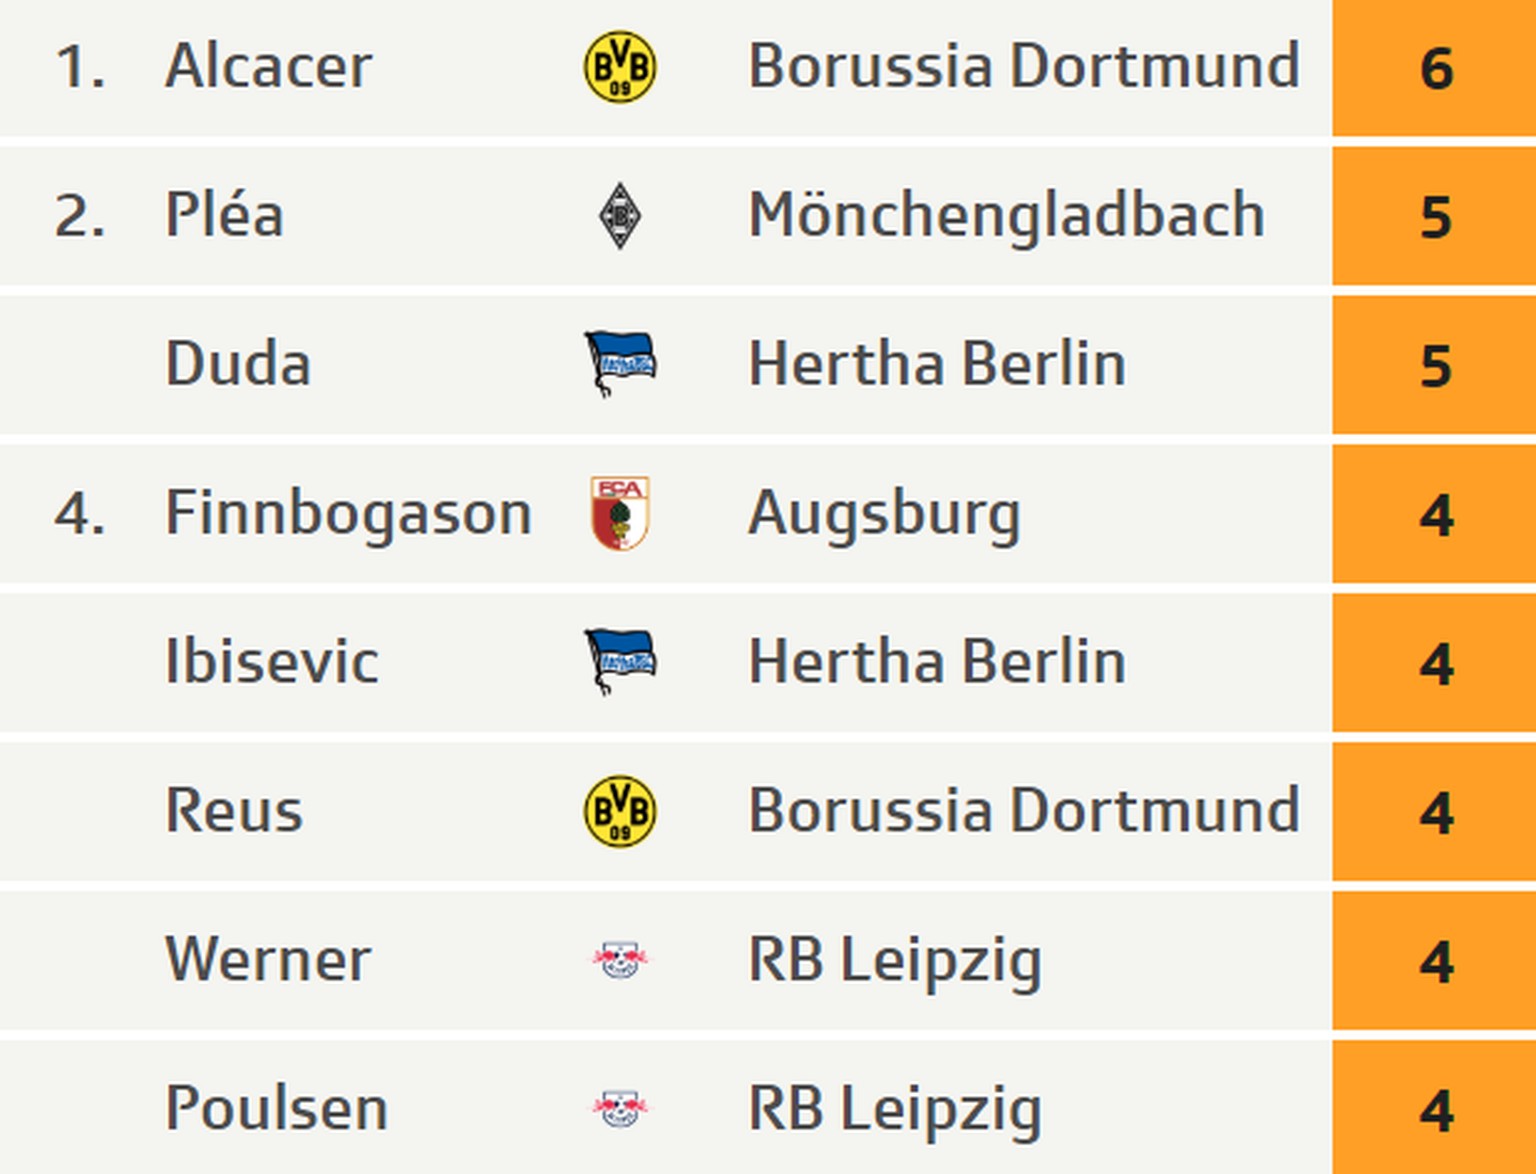This screenshot has height=1174, width=1536.
Task: Open Finnbogason's player entry
Action: 348,513
